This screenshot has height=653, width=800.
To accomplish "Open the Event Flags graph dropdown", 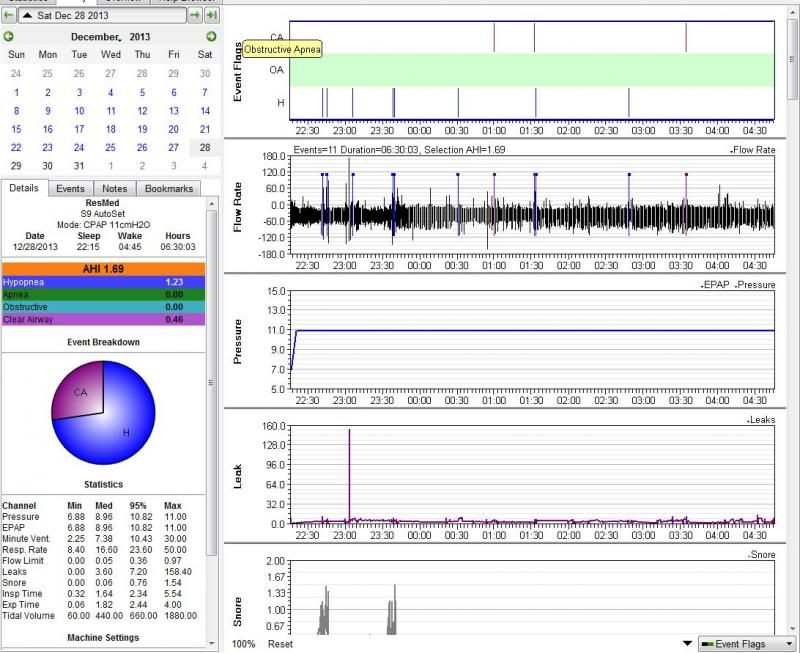I will [x=746, y=643].
